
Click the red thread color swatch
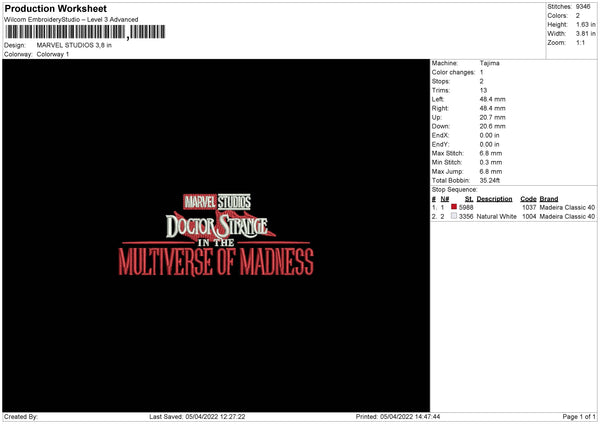[x=454, y=207]
